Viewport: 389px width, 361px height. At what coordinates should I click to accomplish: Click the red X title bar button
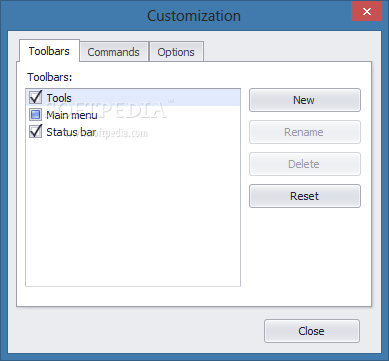[x=367, y=12]
